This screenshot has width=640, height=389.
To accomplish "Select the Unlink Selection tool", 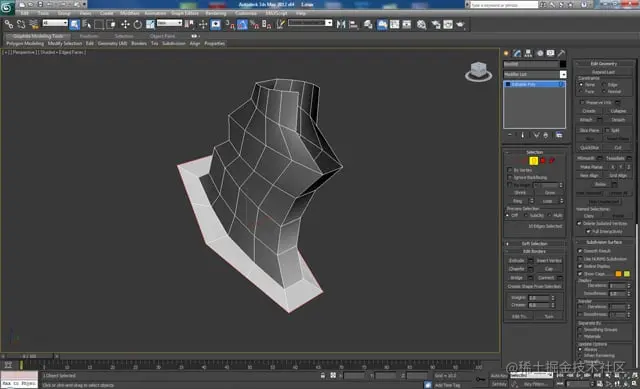I will click(x=21, y=24).
